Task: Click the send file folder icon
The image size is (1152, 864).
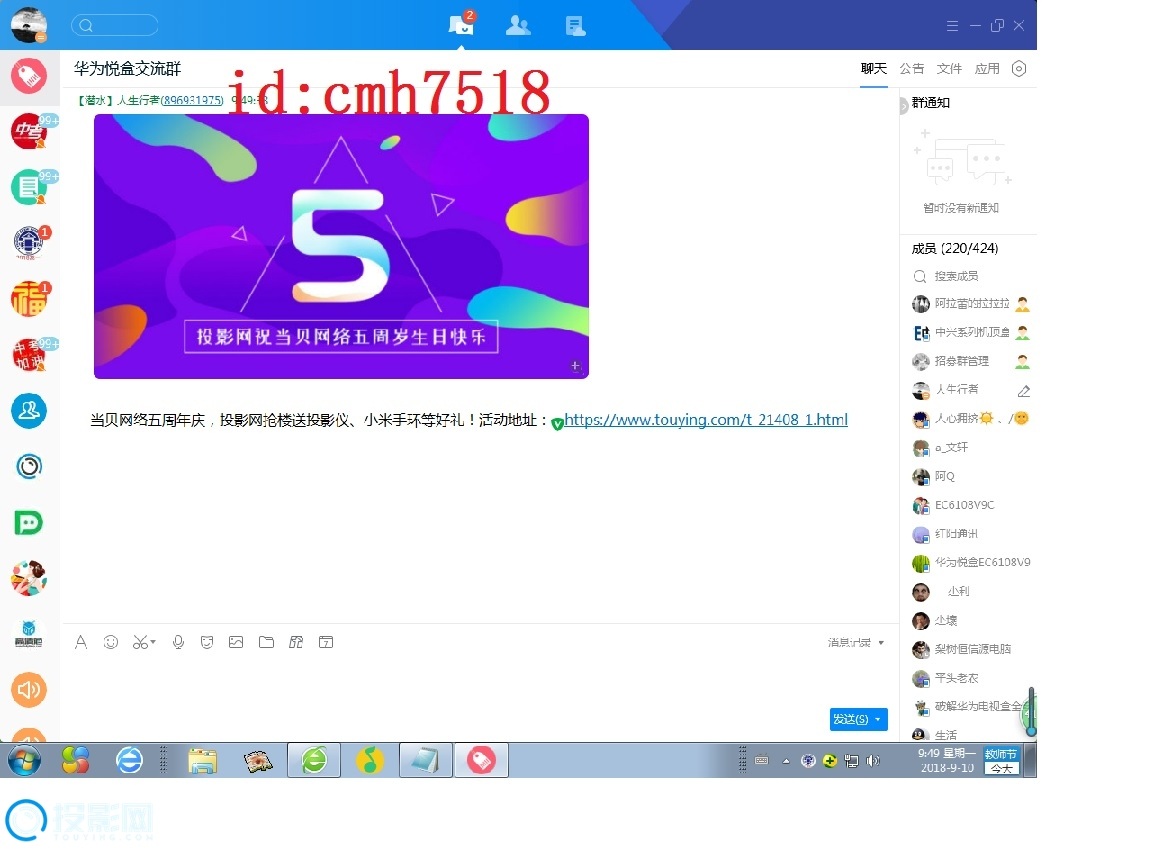Action: click(266, 642)
